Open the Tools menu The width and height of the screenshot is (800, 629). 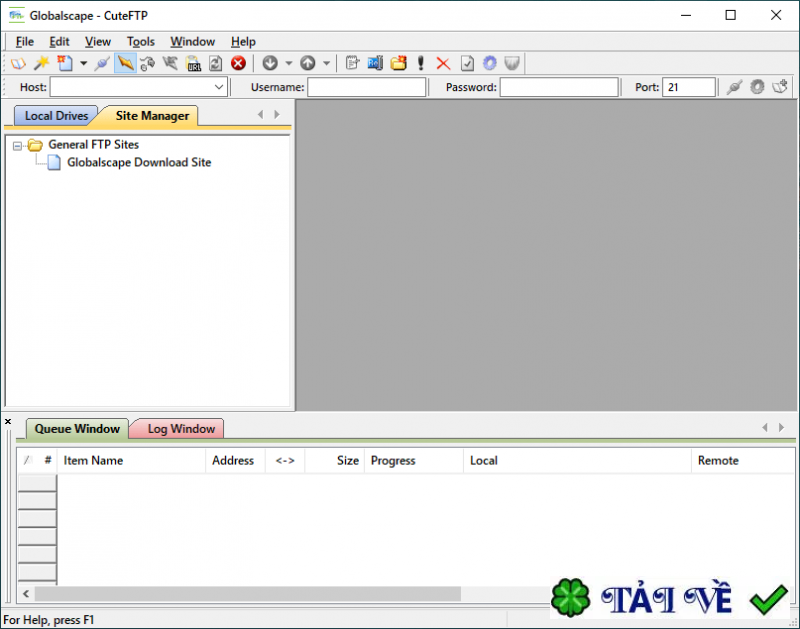[x=141, y=41]
